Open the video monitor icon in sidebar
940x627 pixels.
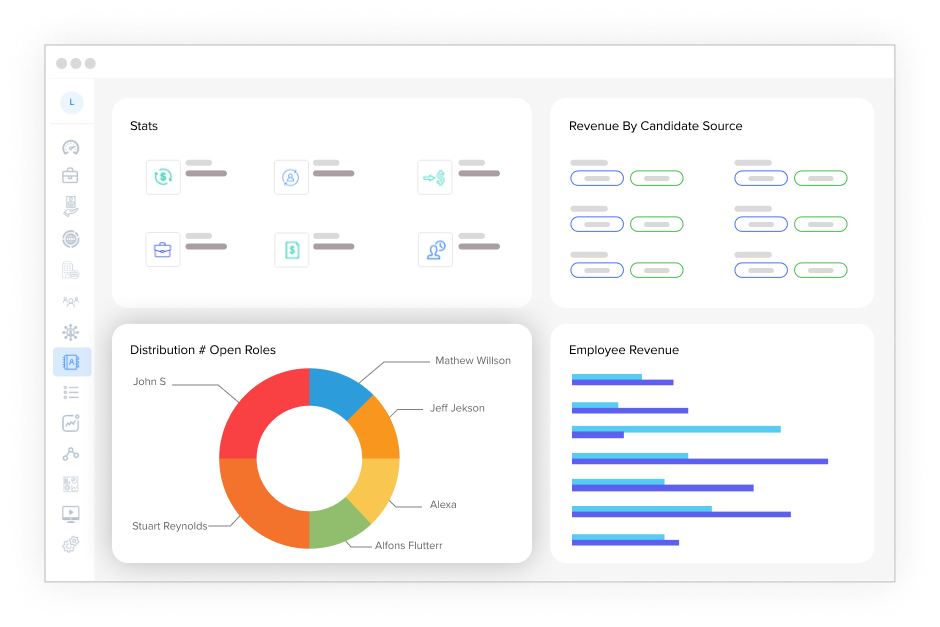click(70, 514)
